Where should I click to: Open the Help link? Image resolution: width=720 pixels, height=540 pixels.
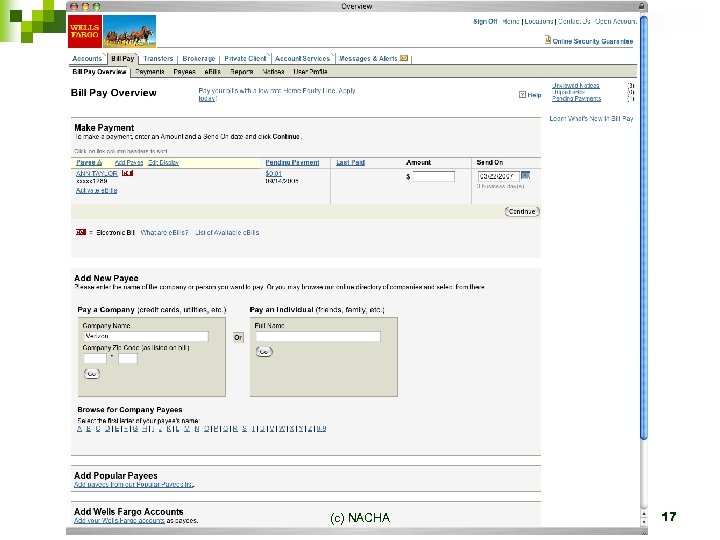pos(534,95)
